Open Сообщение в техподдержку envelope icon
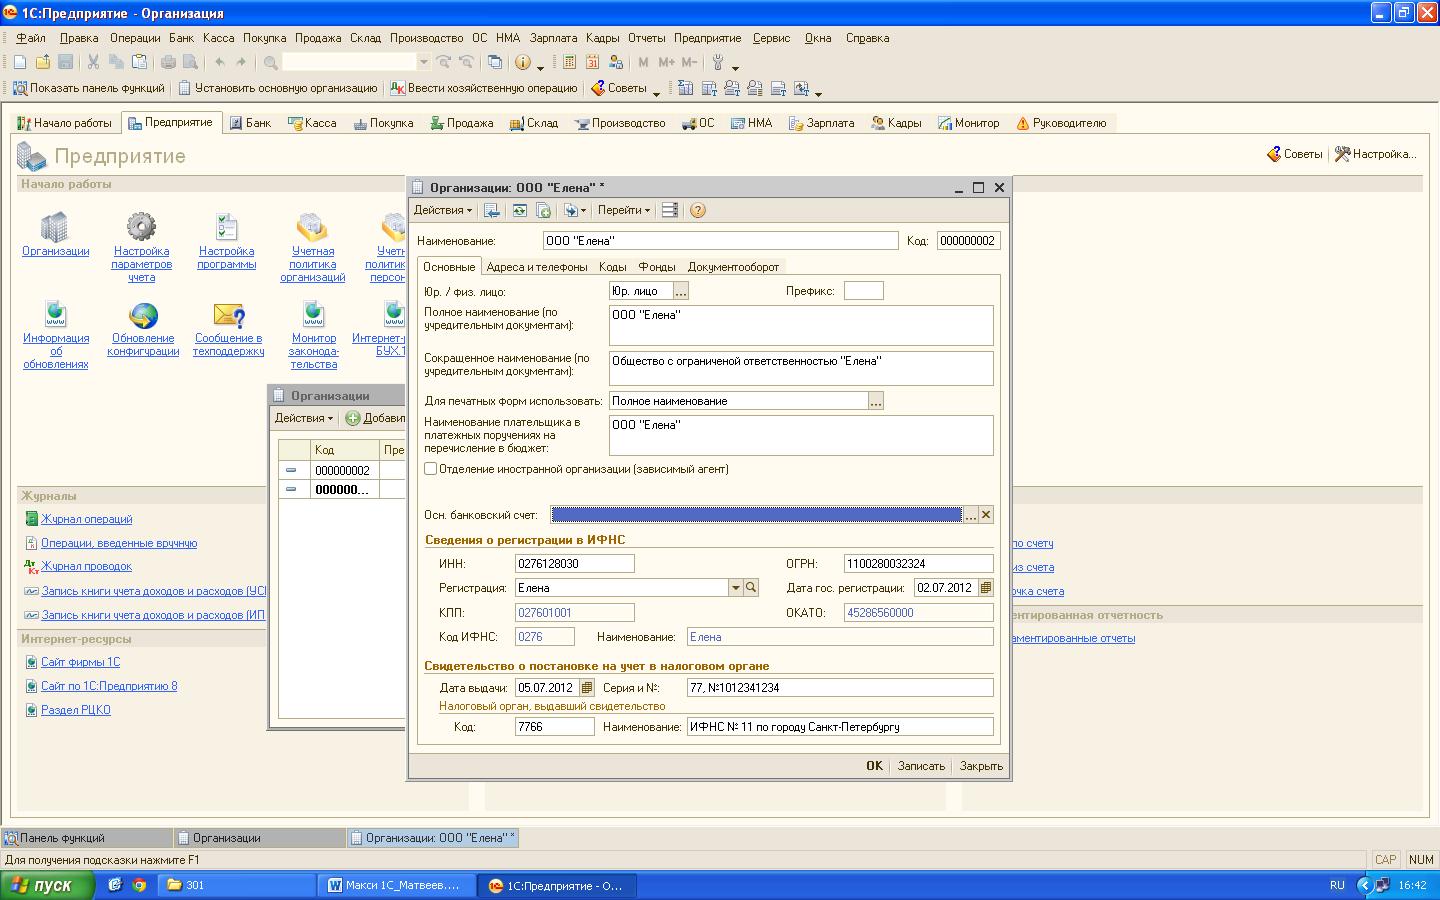 229,315
